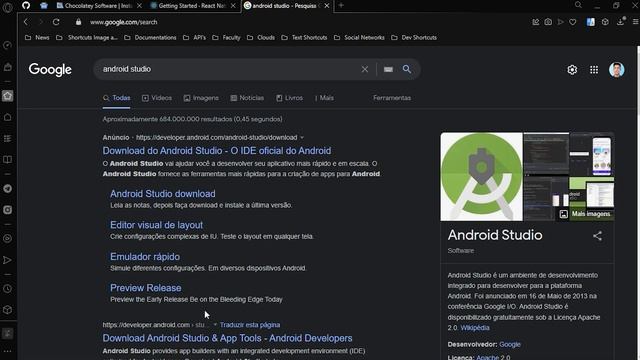This screenshot has height=360, width=640.
Task: Open Editor visual de layout sitelink
Action: click(156, 225)
